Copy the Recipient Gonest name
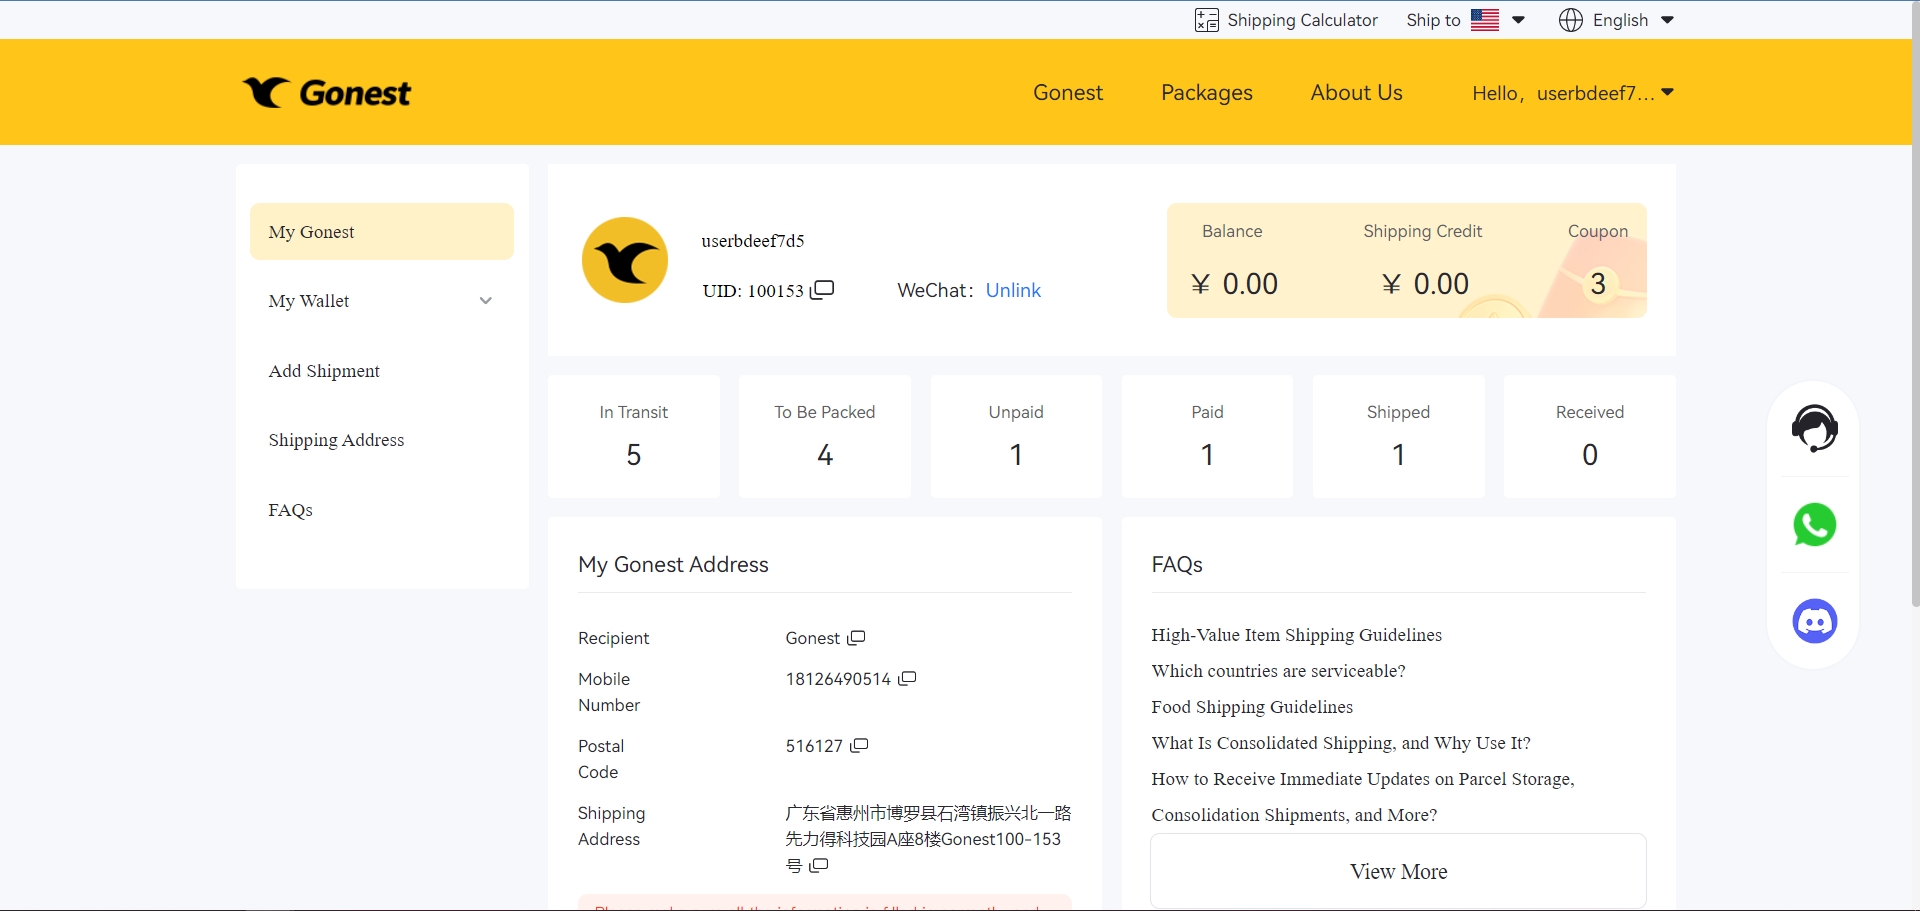The width and height of the screenshot is (1920, 911). pos(856,638)
